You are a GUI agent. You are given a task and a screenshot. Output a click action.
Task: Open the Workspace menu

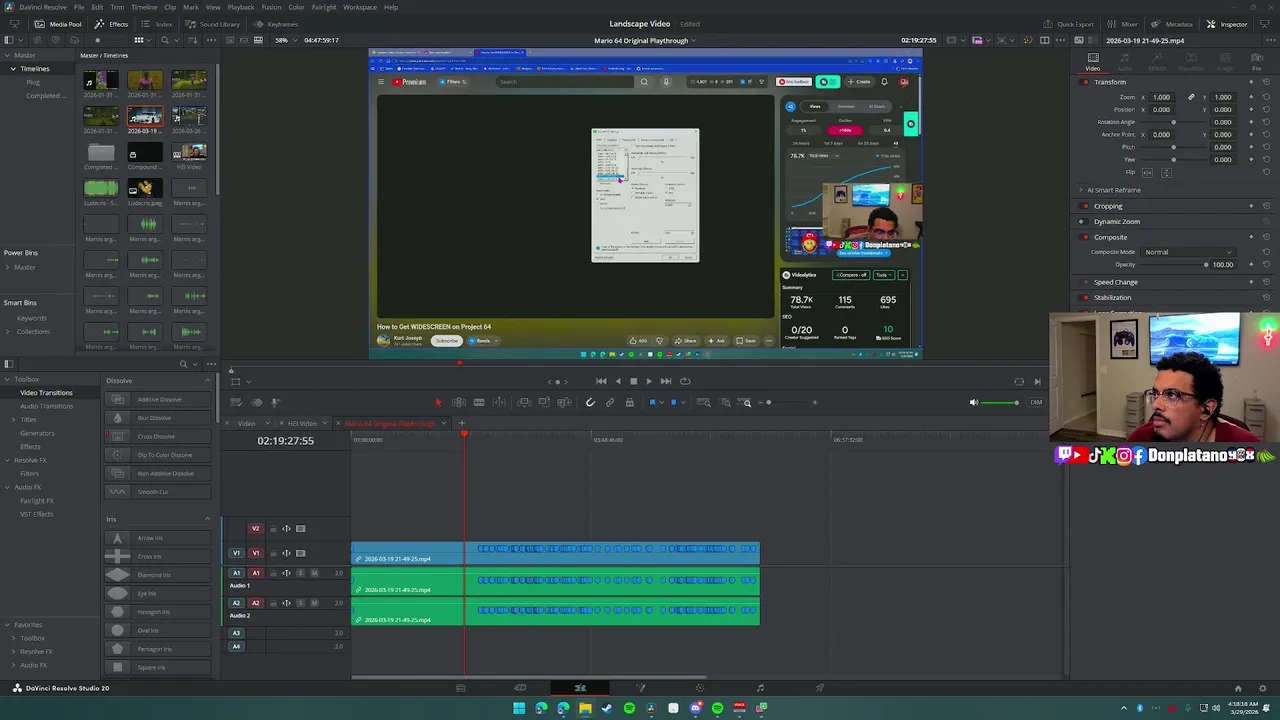coord(360,7)
